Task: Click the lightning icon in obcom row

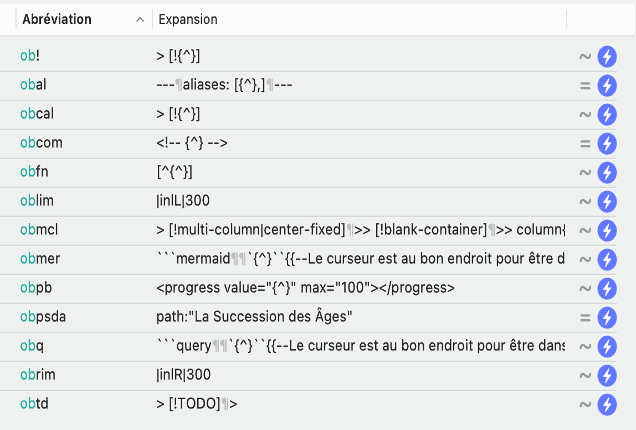Action: tap(607, 144)
